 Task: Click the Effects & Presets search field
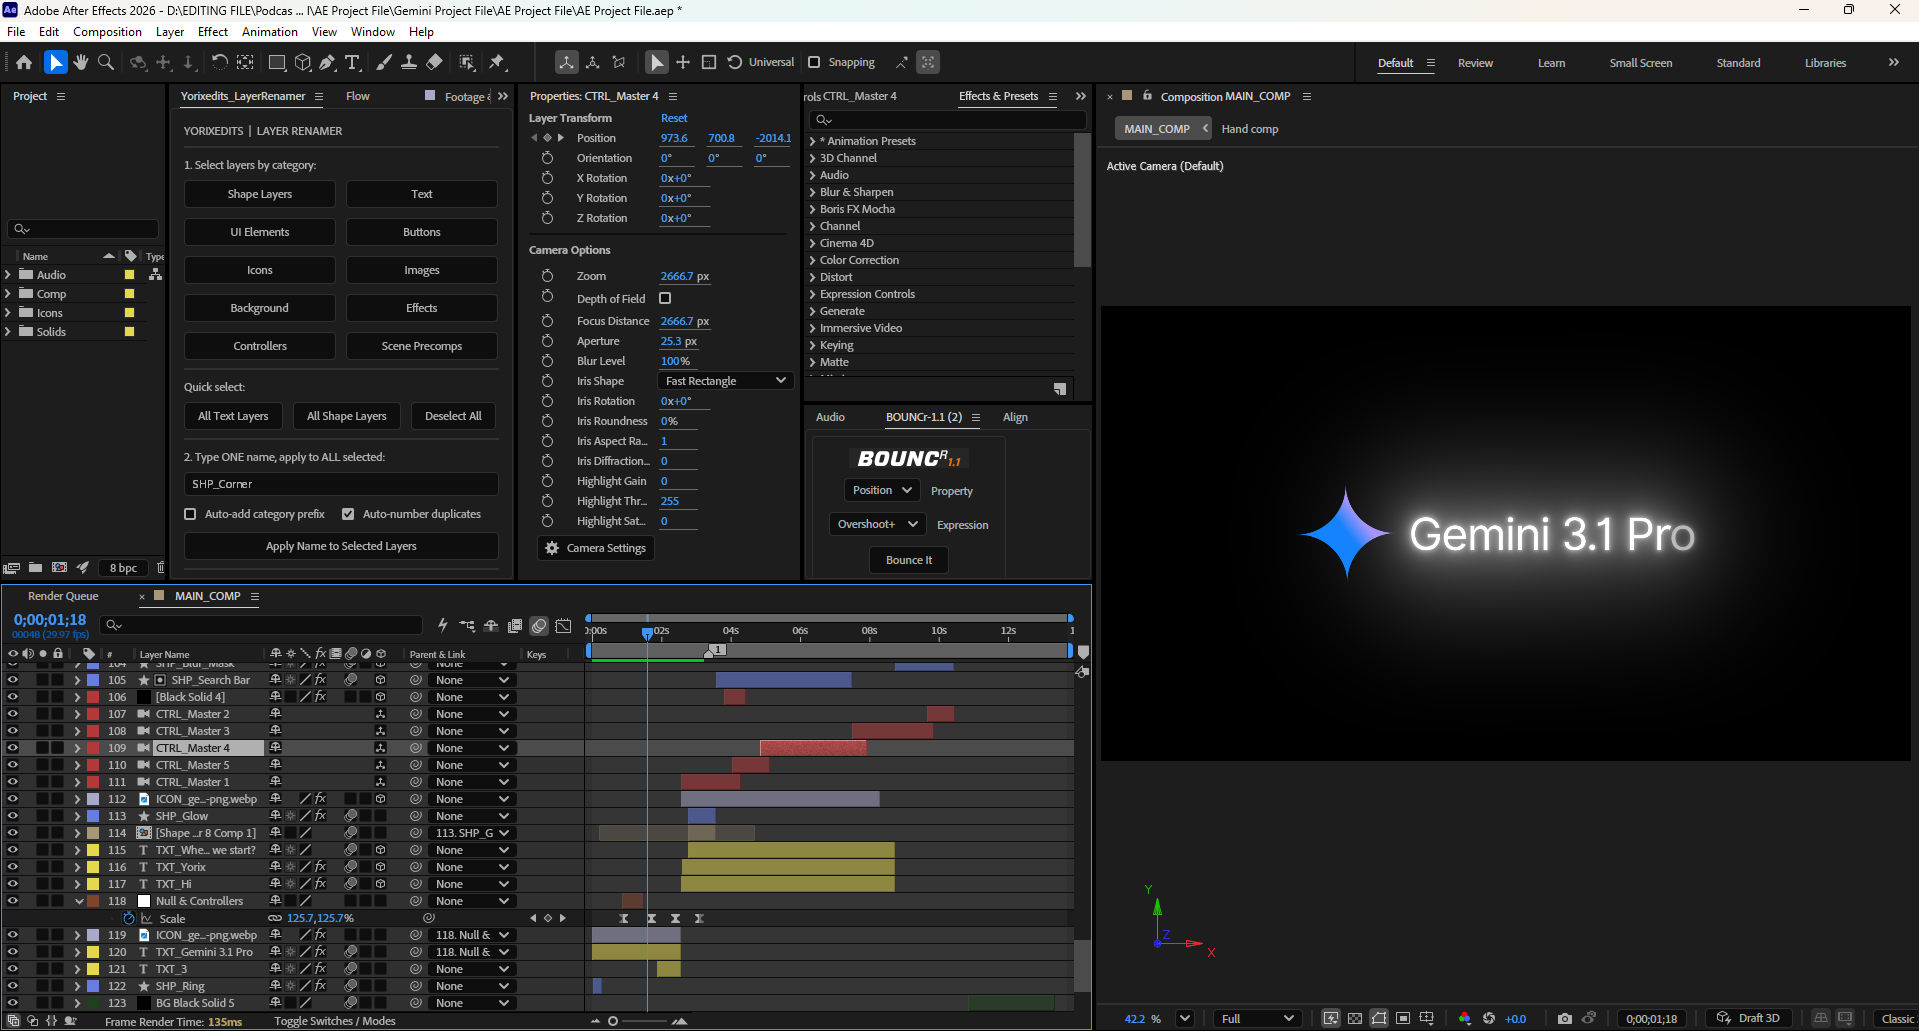tap(948, 120)
